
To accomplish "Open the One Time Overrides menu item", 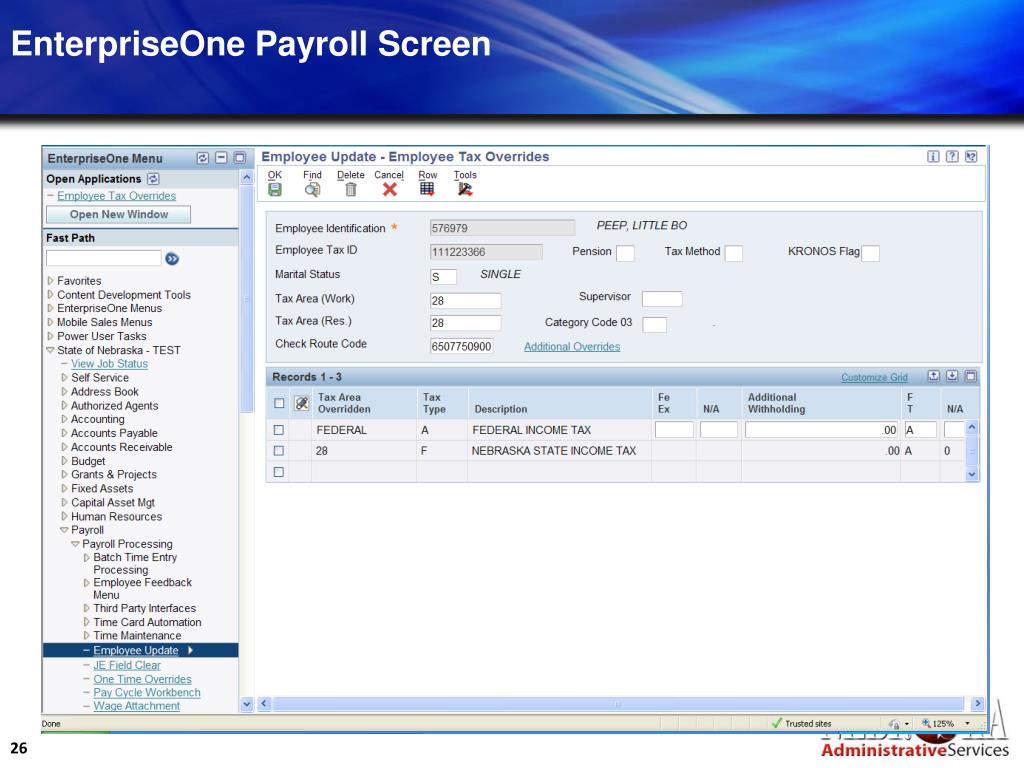I will (142, 679).
